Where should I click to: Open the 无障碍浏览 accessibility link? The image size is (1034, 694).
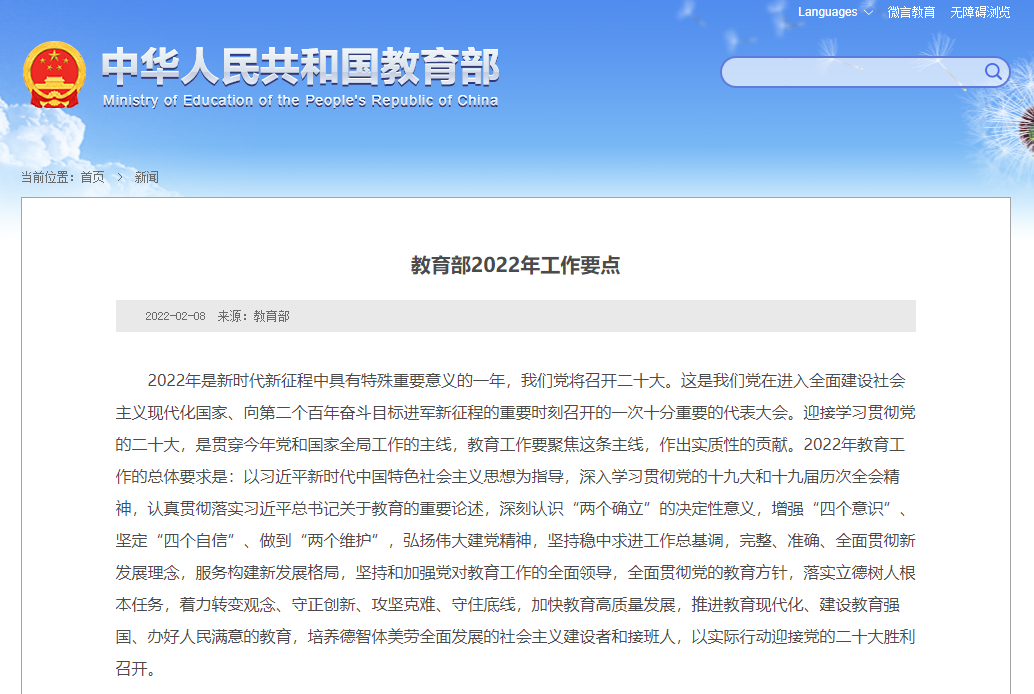(980, 12)
